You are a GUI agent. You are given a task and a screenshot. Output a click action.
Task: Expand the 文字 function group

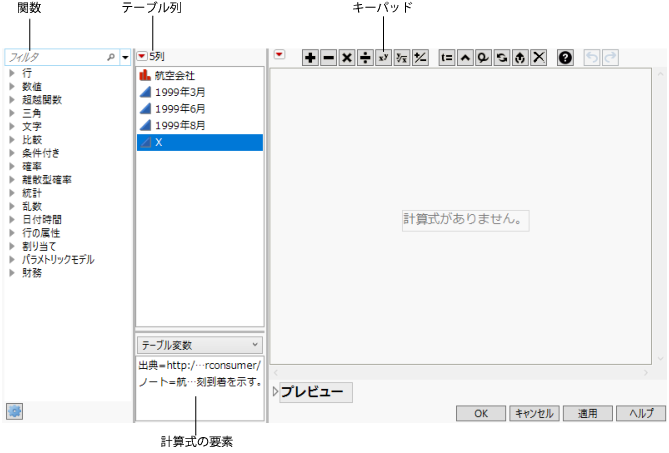coord(12,126)
